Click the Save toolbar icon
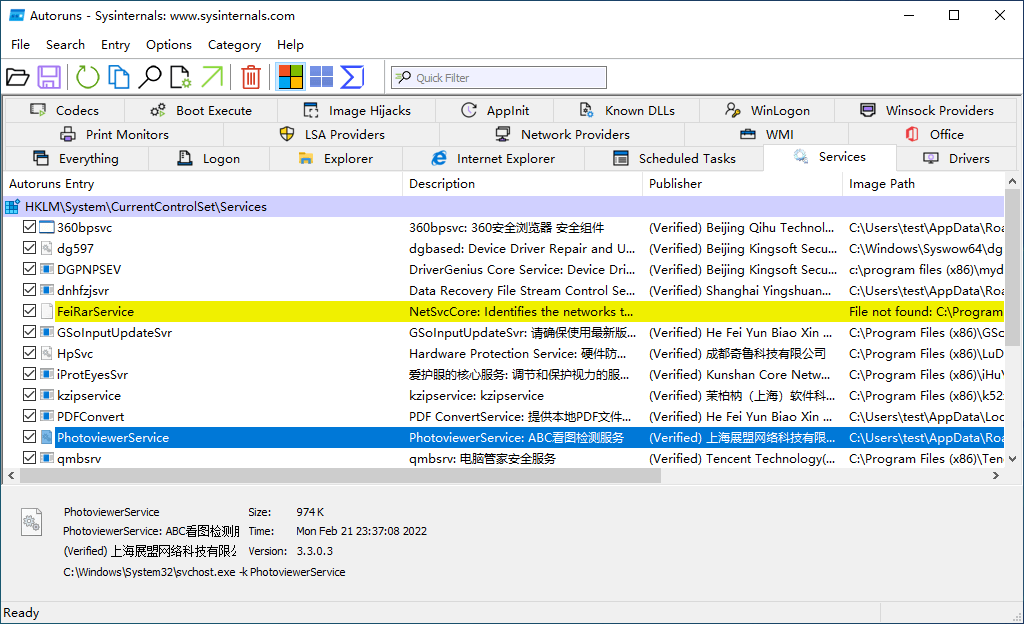Image resolution: width=1024 pixels, height=624 pixels. (49, 77)
